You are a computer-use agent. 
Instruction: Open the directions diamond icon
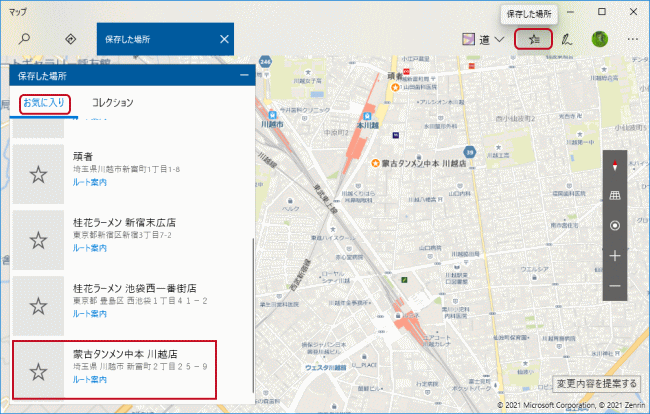tap(71, 39)
